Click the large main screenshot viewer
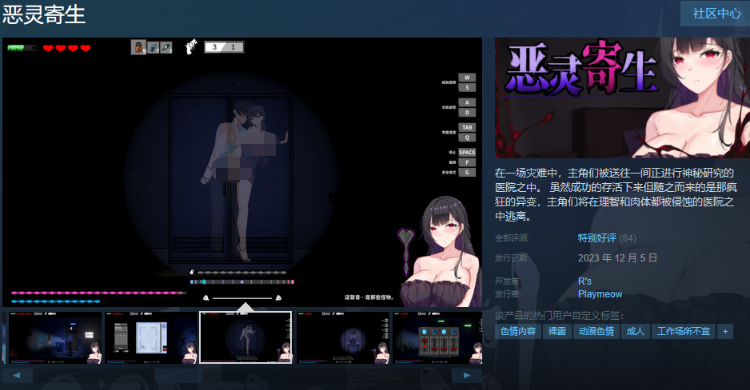Image resolution: width=750 pixels, height=390 pixels. [242, 172]
